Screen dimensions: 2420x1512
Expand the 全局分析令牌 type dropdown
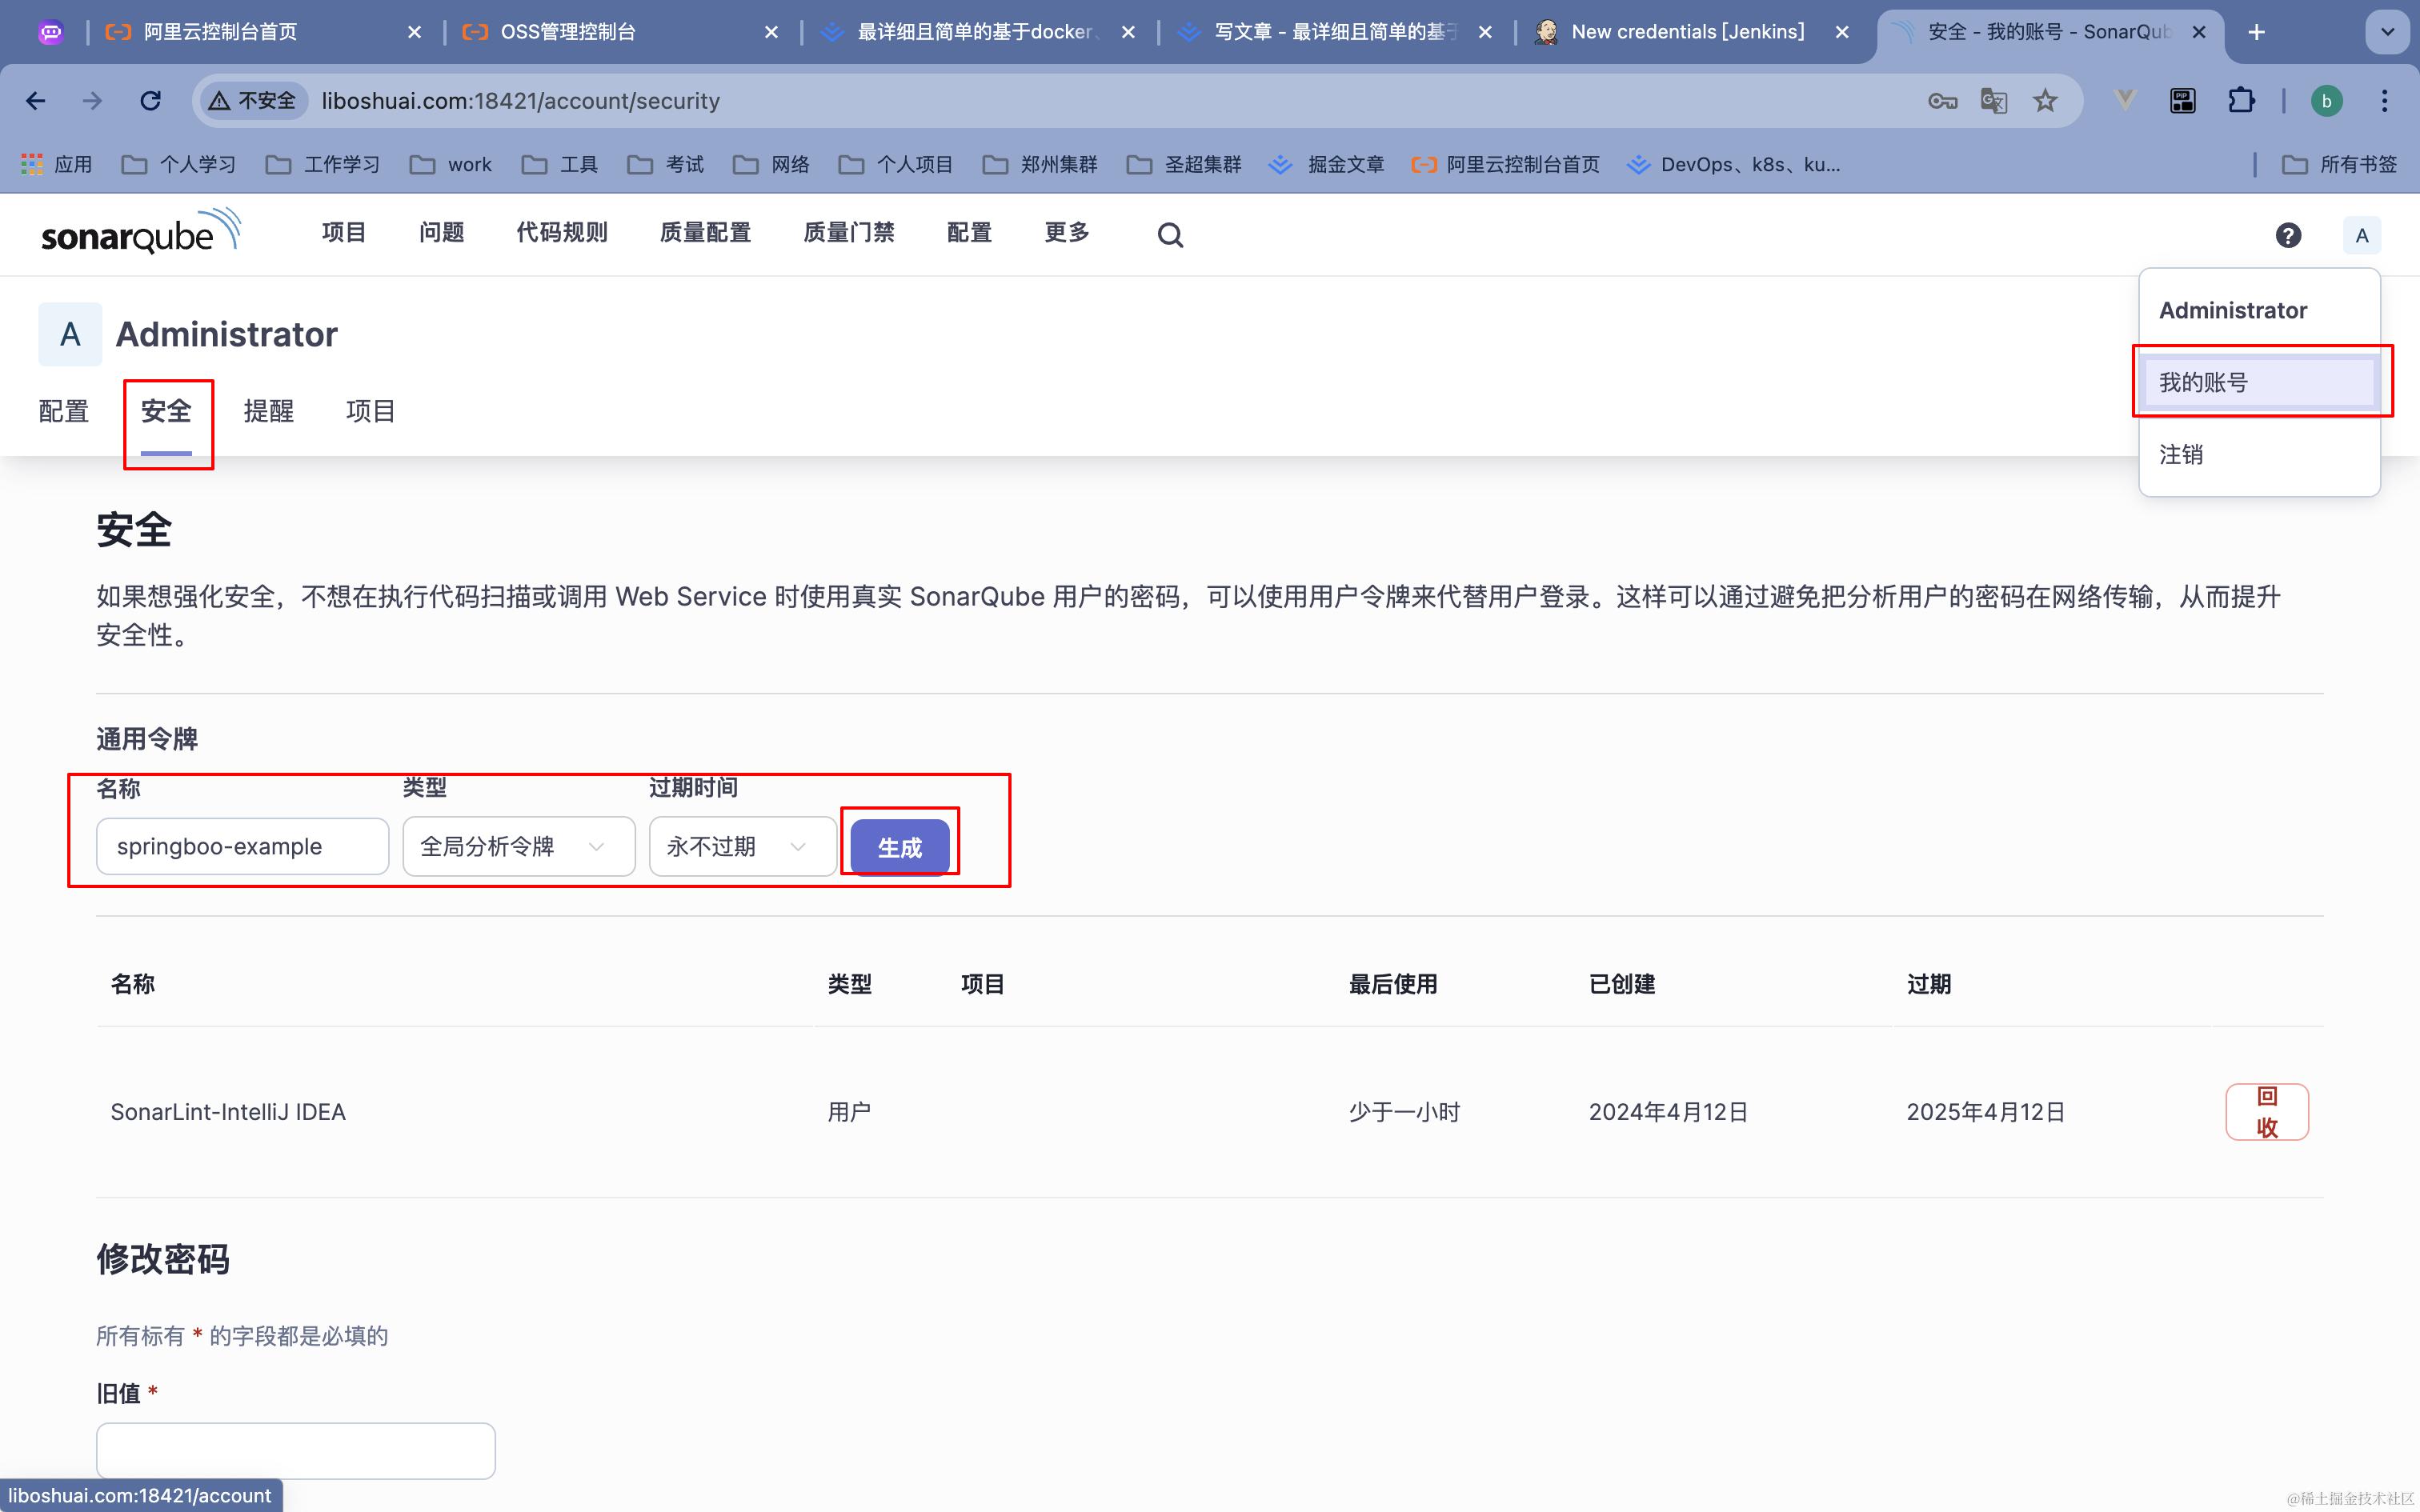pos(518,847)
